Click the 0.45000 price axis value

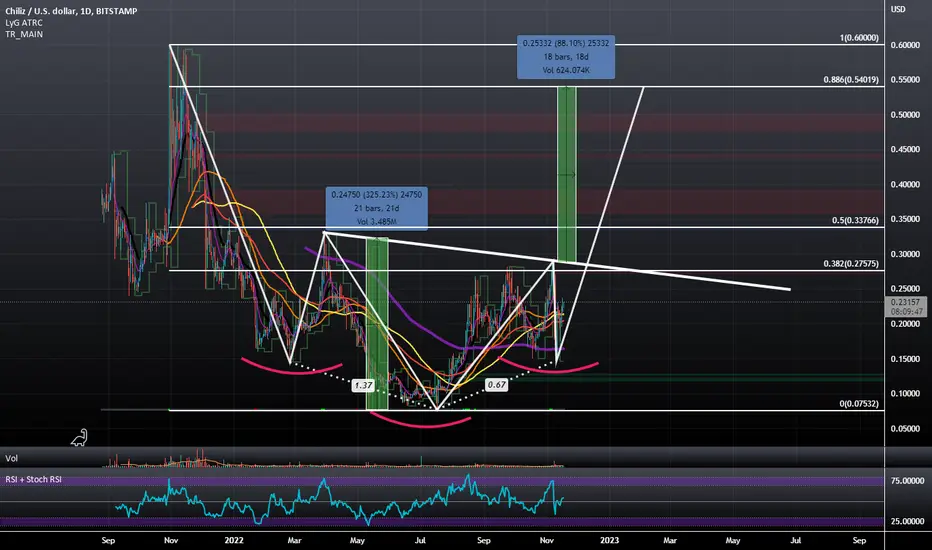click(905, 149)
